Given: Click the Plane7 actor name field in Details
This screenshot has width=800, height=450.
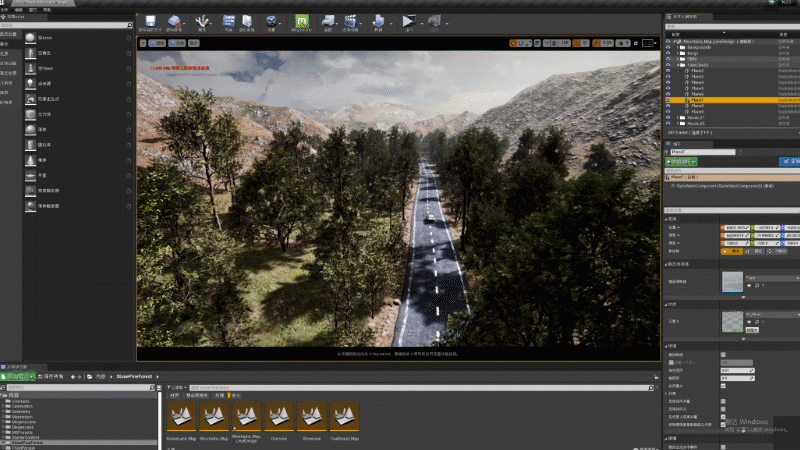Looking at the screenshot, I should tap(703, 152).
